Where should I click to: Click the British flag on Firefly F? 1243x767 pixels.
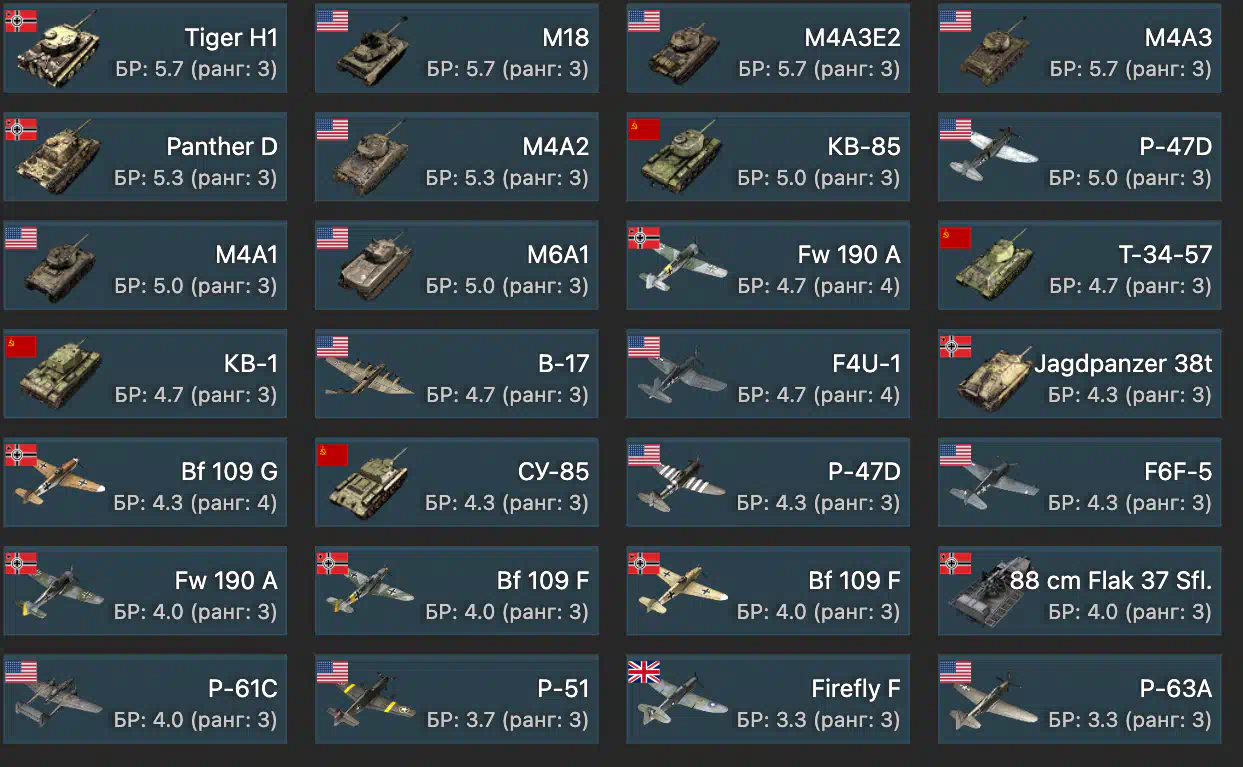[x=644, y=672]
